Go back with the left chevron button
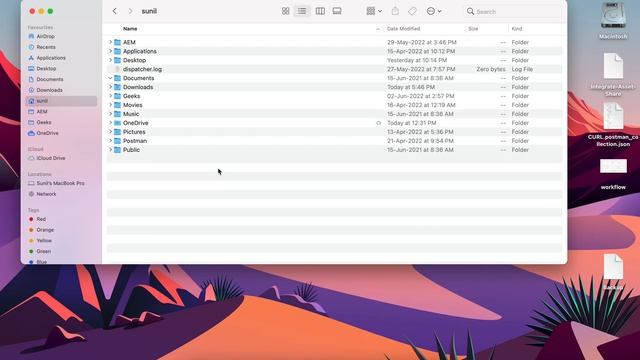Image resolution: width=640 pixels, height=360 pixels. [115, 11]
